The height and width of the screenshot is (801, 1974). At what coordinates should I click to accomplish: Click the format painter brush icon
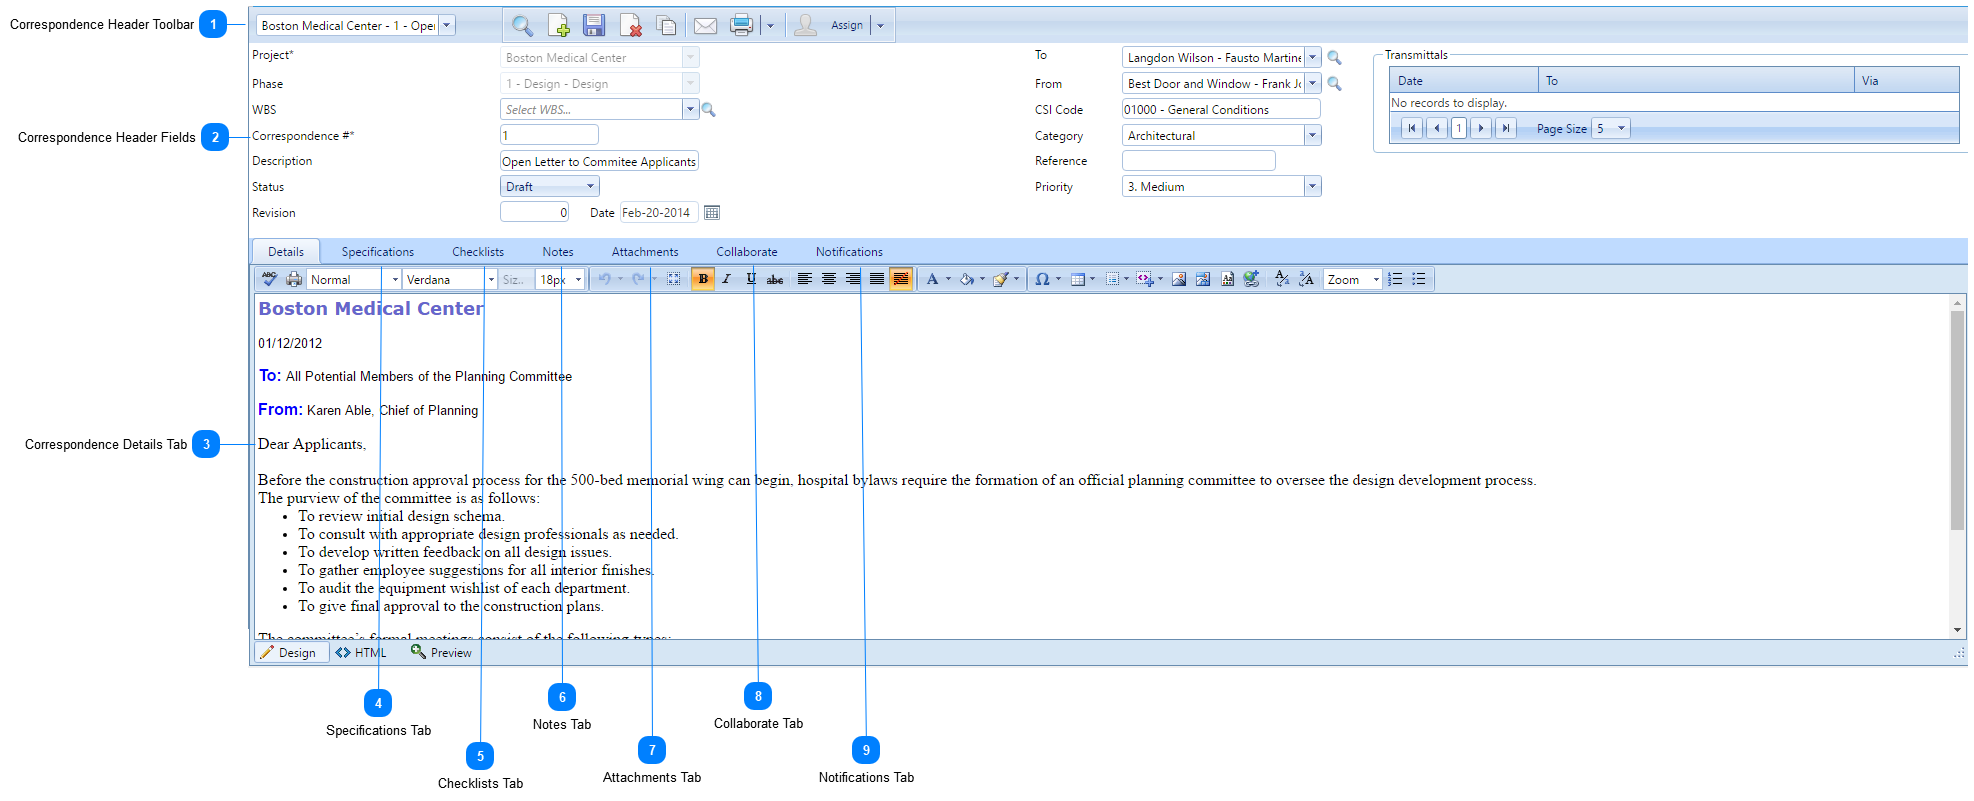(x=1000, y=279)
